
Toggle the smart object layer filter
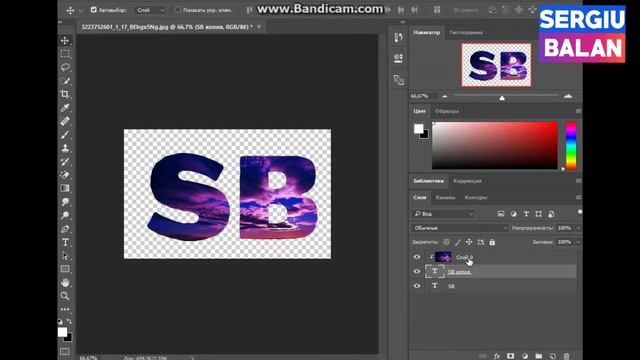point(551,214)
